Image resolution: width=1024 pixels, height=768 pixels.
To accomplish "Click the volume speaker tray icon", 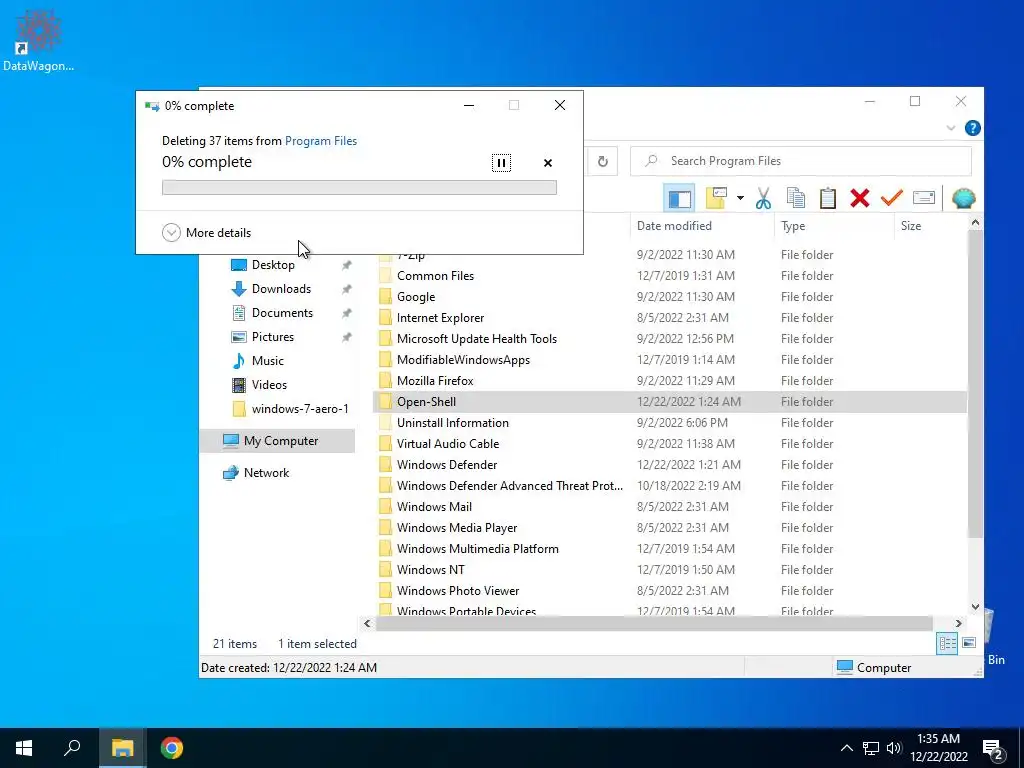I will 894,748.
